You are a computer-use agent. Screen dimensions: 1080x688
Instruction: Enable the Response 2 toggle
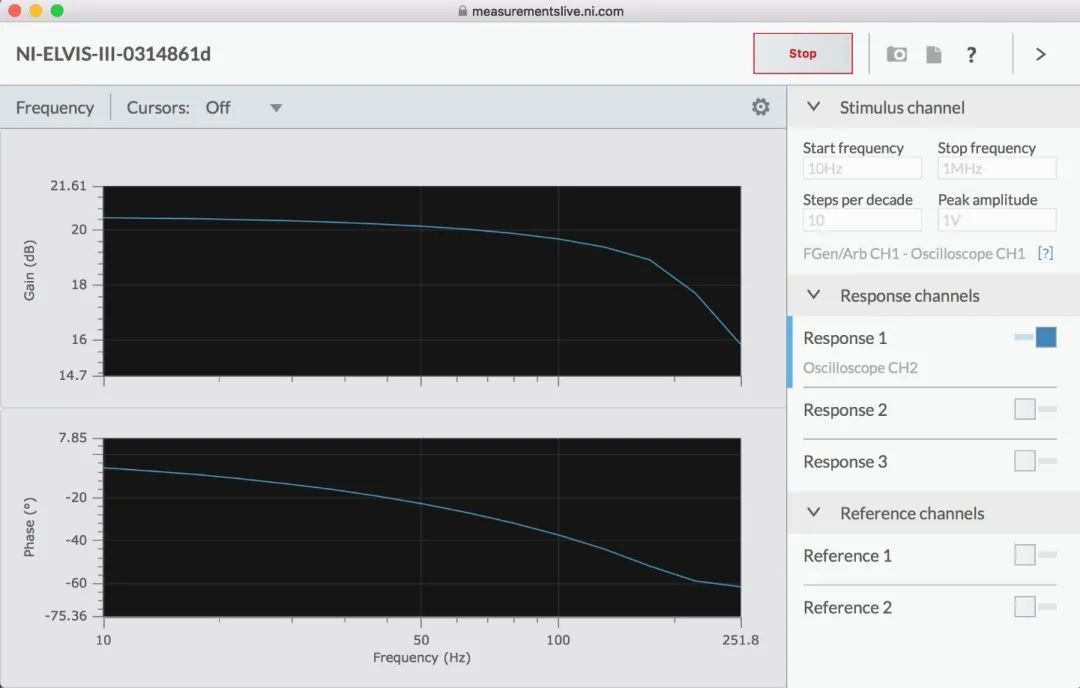pyautogui.click(x=1035, y=409)
